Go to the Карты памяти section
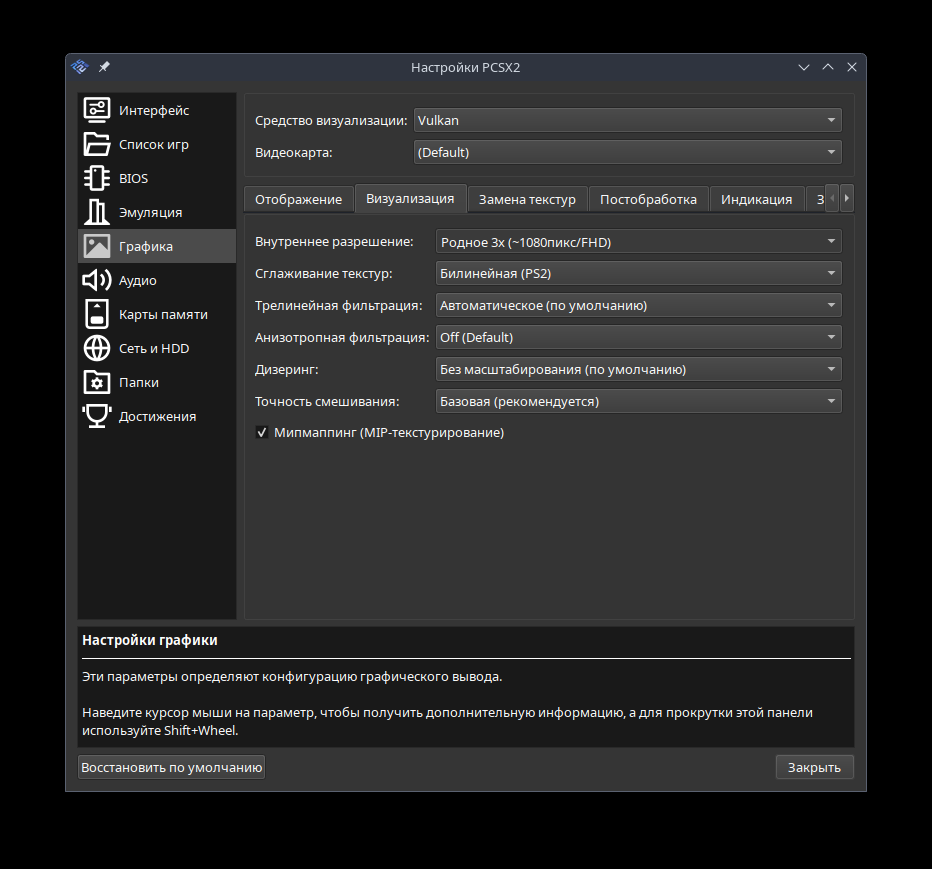 157,314
